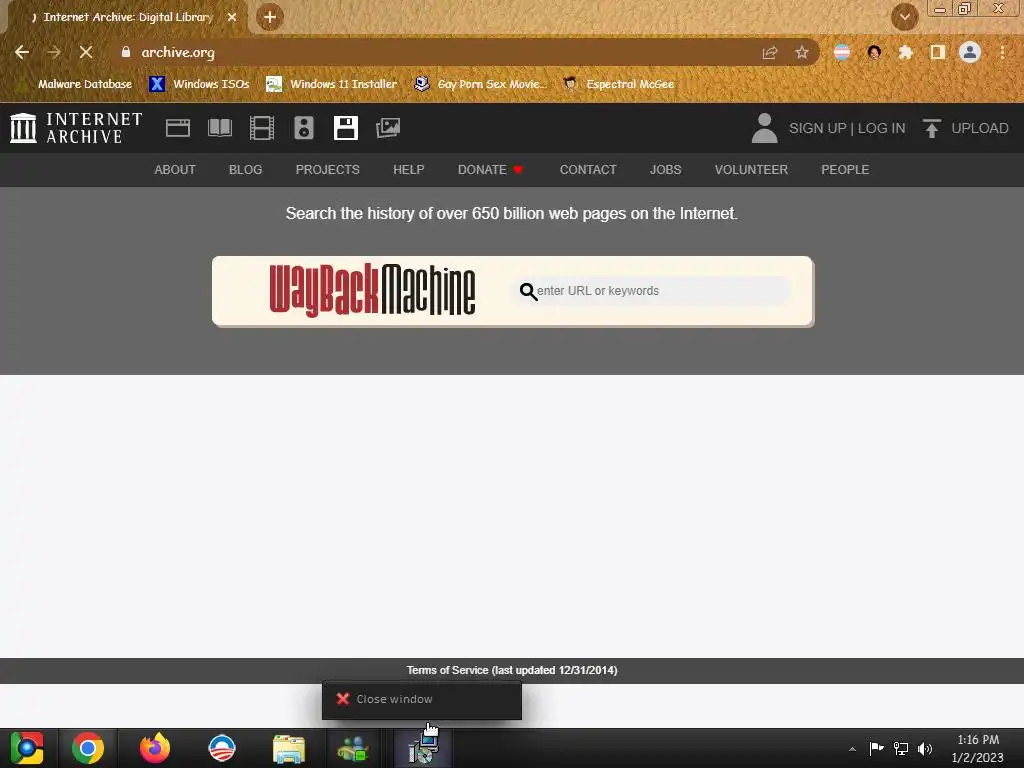Open the HELP menu item
Viewport: 1024px width, 768px height.
(x=409, y=170)
